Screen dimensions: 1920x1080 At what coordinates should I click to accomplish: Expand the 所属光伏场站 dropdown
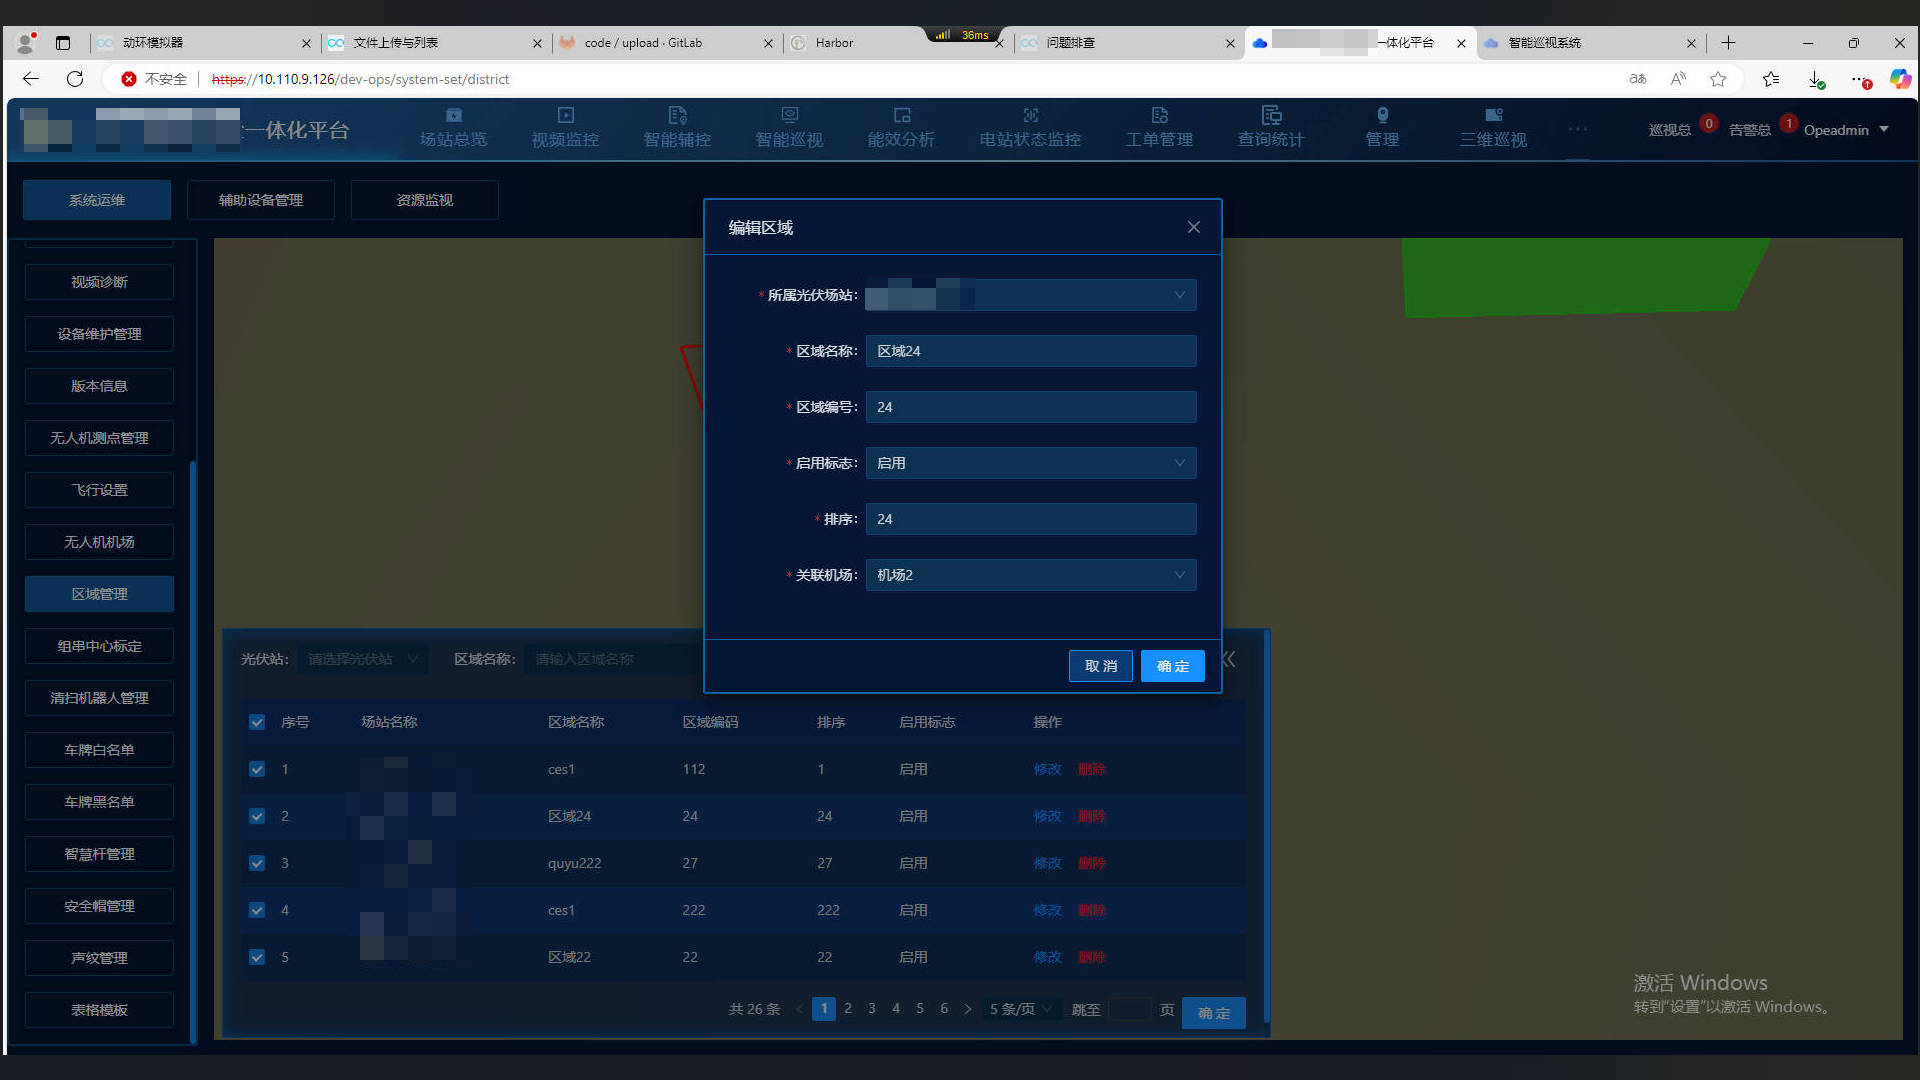click(1031, 295)
